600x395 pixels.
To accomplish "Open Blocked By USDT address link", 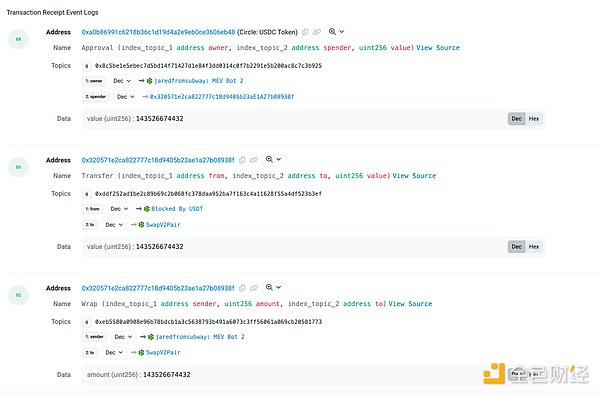I will click(177, 209).
